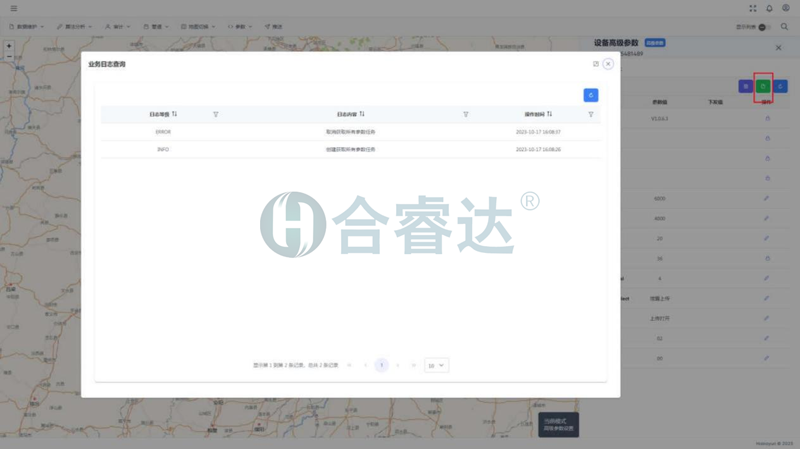Click the blue badge beside the 设备高级参数 title
The width and height of the screenshot is (800, 449).
(655, 43)
